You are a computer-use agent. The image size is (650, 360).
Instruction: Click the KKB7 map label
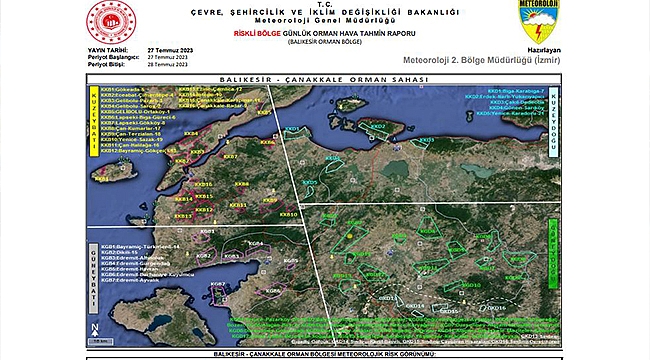coord(230,157)
